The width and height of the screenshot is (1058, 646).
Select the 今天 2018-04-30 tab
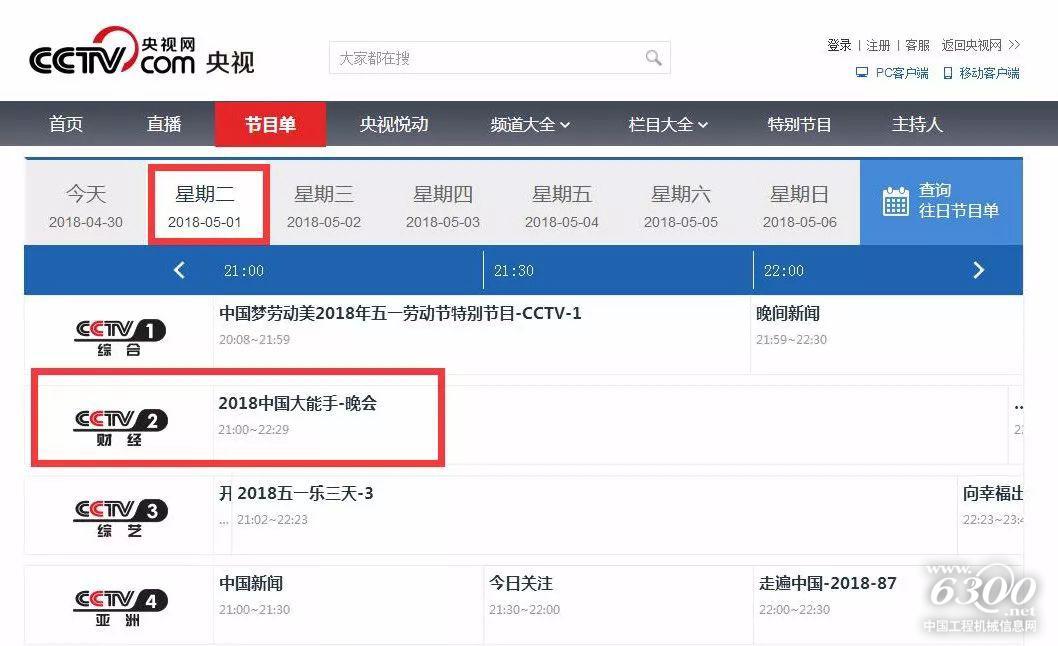pyautogui.click(x=86, y=205)
